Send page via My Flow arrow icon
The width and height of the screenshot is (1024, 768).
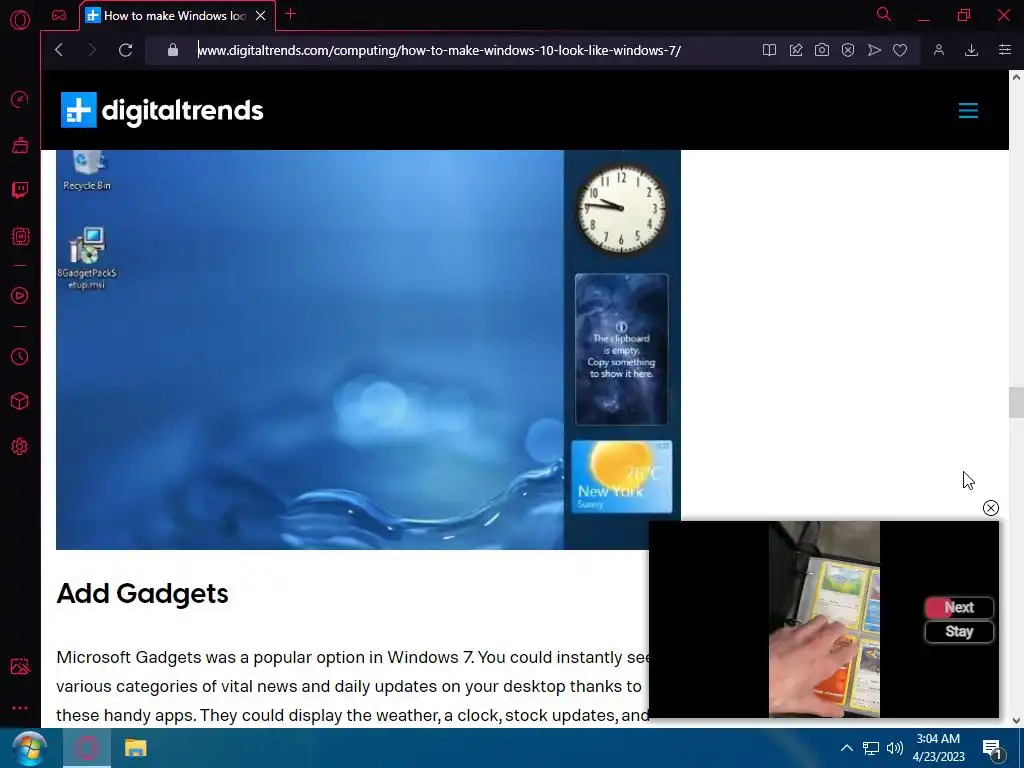pos(874,50)
